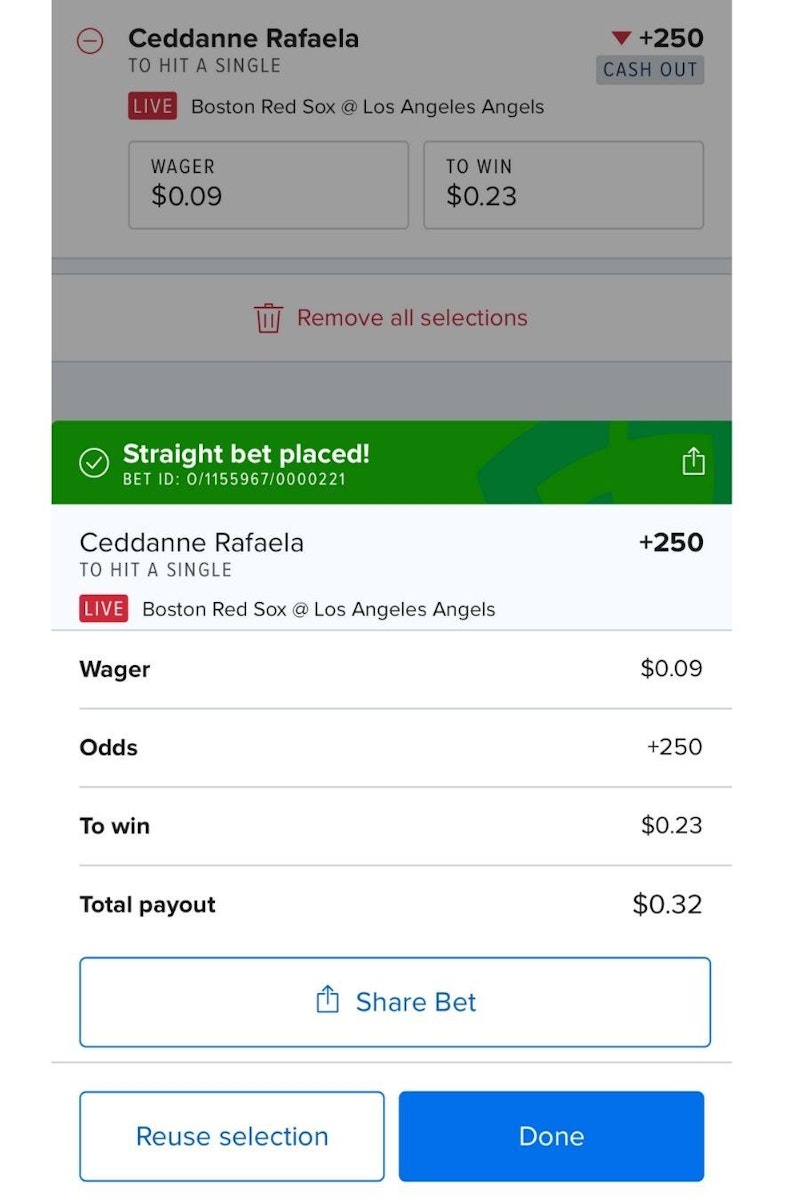800x1200 pixels.
Task: Select the +250 odds in the receipt header
Action: [670, 543]
